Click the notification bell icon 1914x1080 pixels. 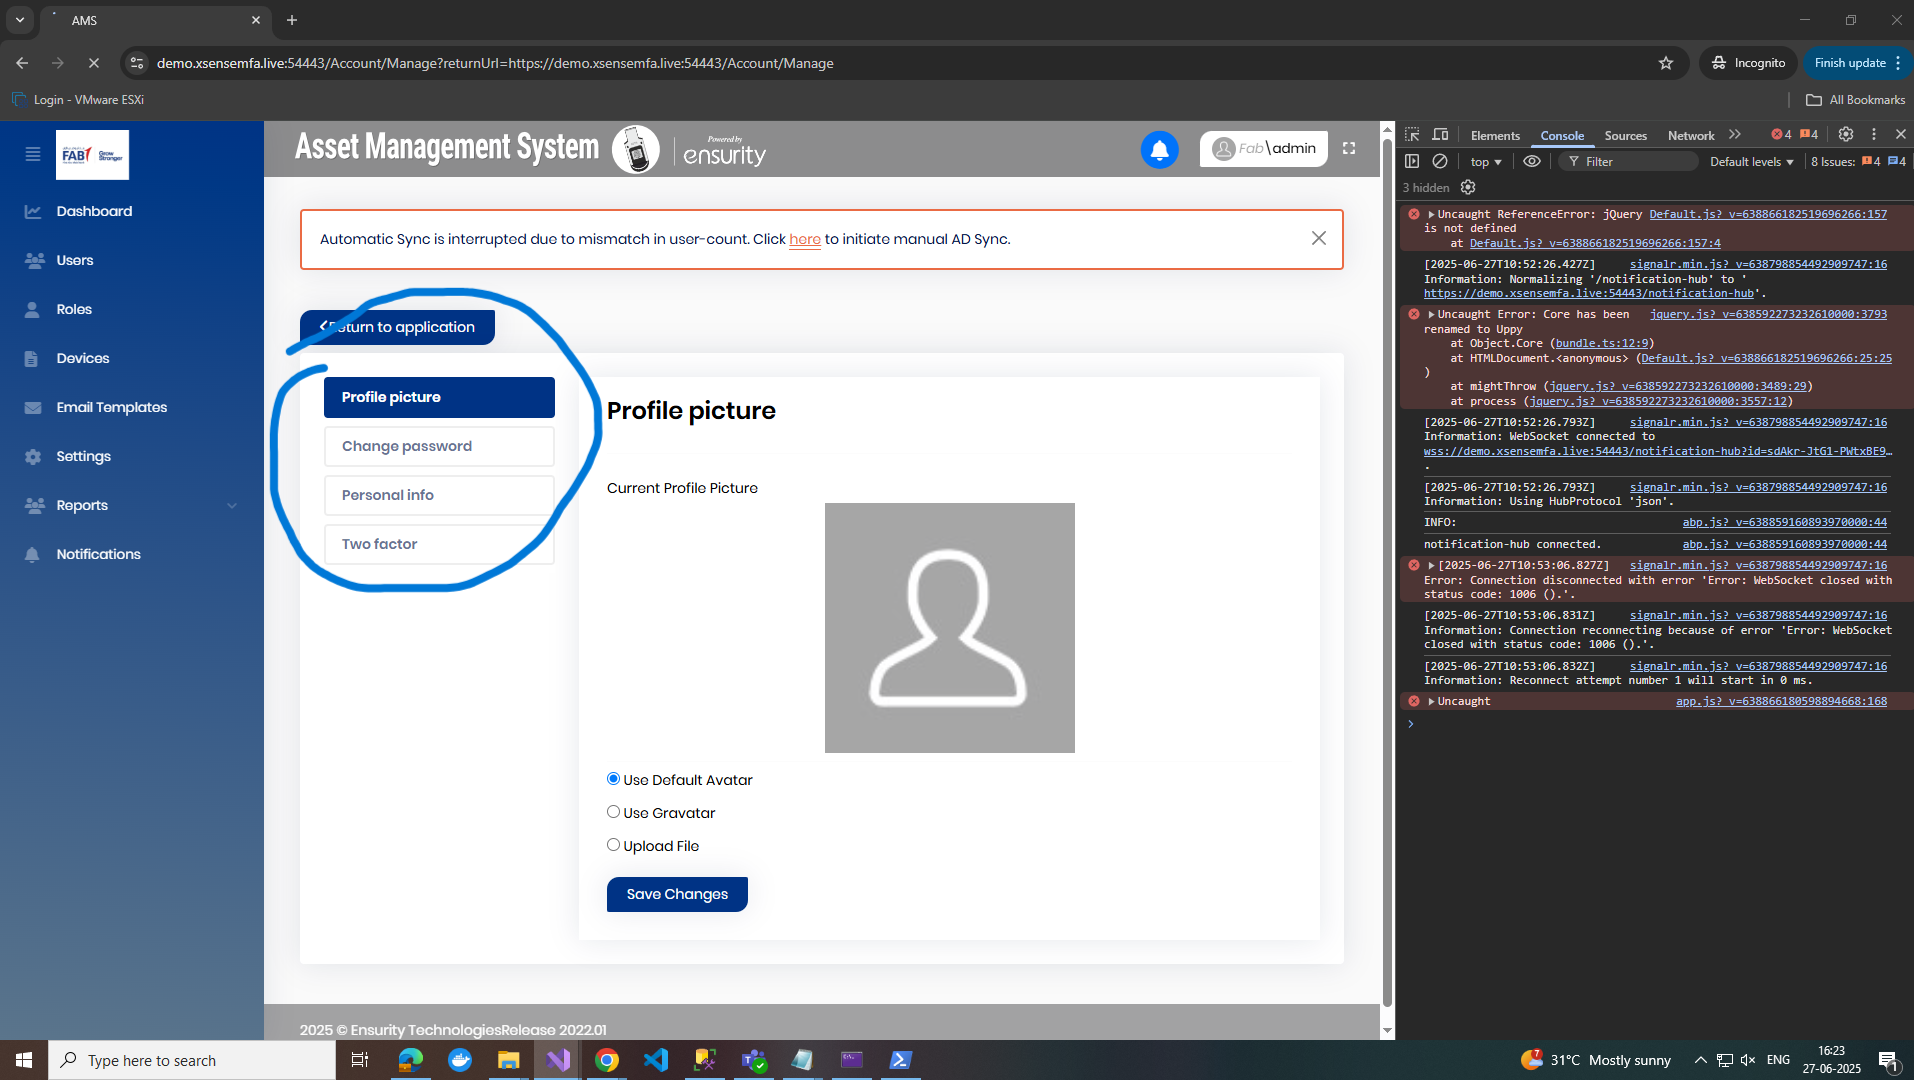[1159, 150]
